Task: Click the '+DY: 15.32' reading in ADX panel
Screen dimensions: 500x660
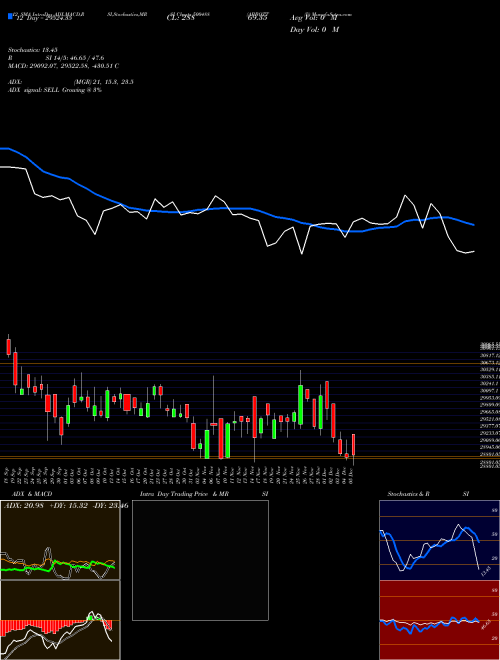Action: [68, 506]
